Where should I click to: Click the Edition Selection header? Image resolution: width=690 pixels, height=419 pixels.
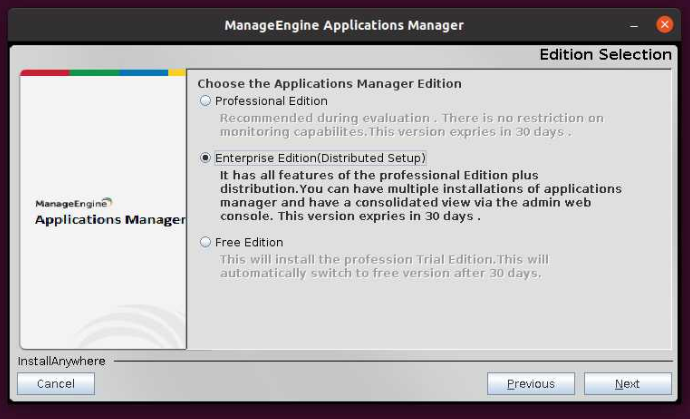[x=605, y=55]
